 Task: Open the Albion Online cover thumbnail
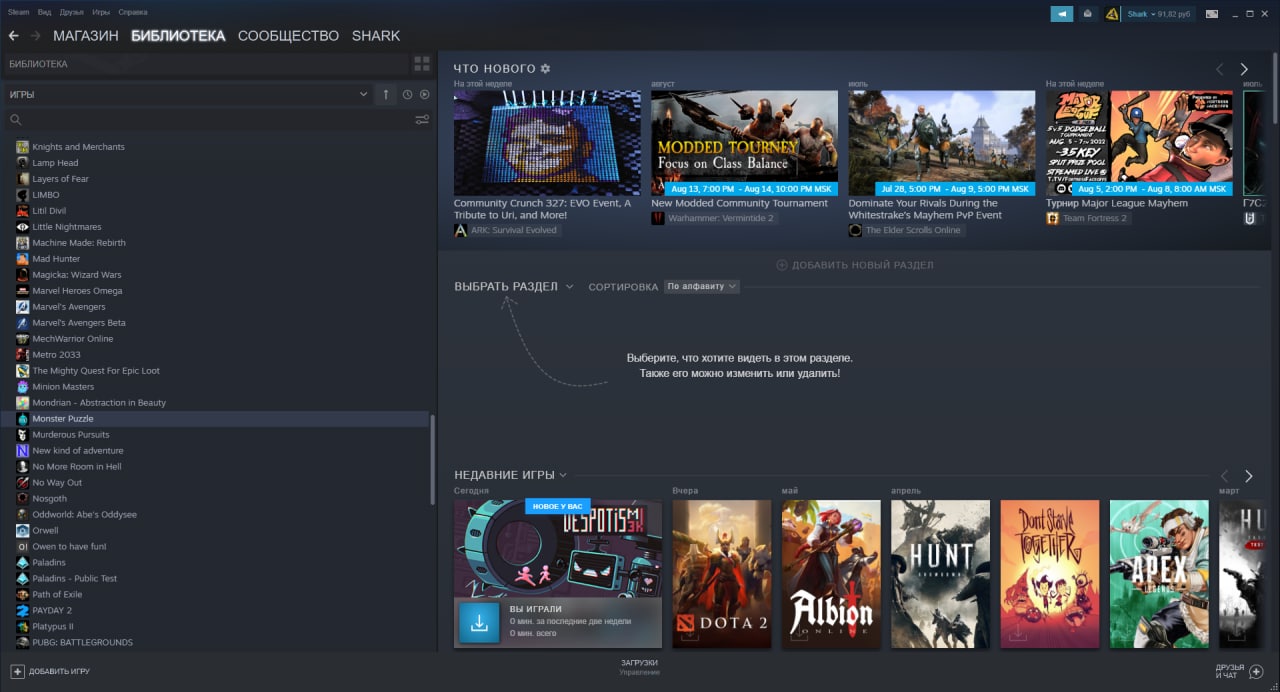(x=831, y=574)
